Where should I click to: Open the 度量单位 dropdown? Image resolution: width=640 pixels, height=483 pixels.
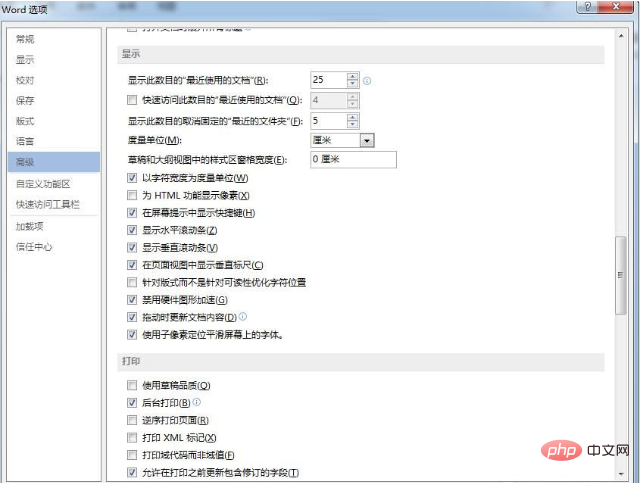click(x=367, y=140)
